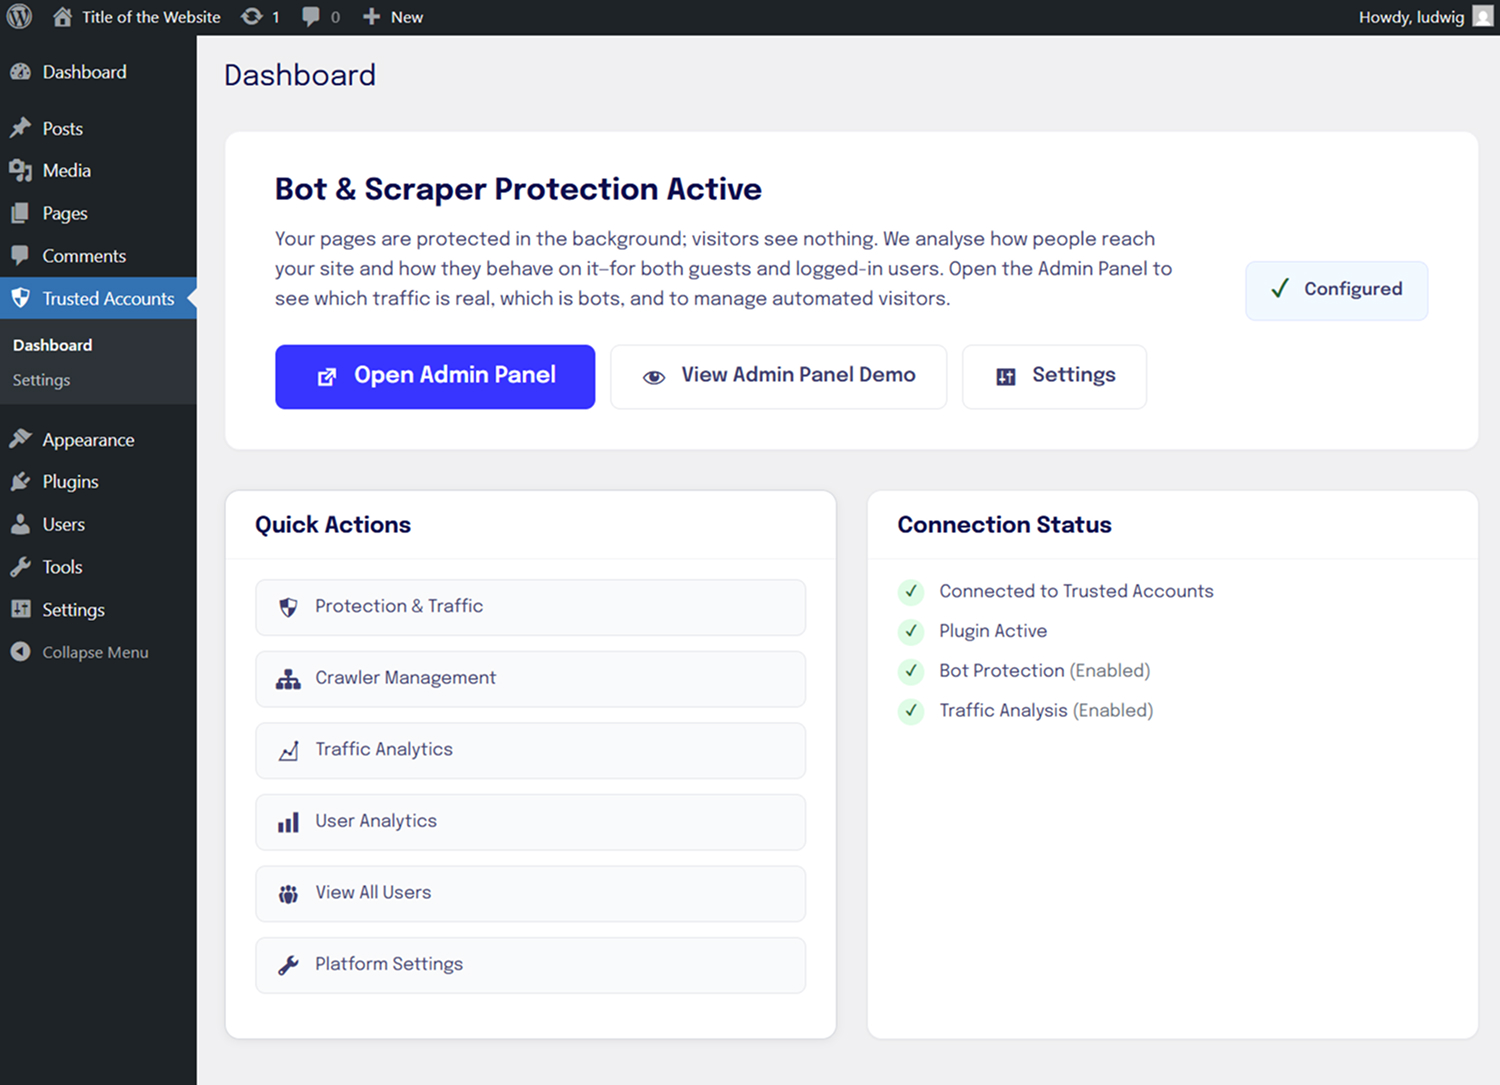Image resolution: width=1500 pixels, height=1085 pixels.
Task: Click View Admin Panel Demo button
Action: pos(778,376)
